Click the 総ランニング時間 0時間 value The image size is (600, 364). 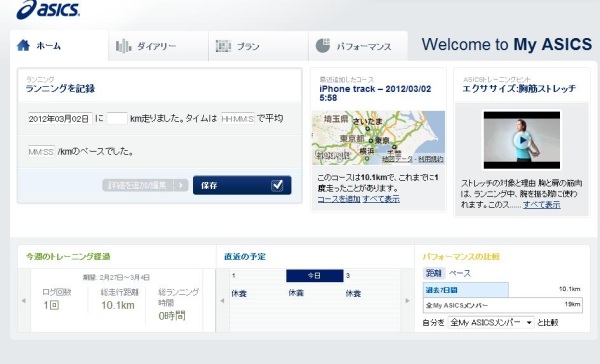point(172,316)
